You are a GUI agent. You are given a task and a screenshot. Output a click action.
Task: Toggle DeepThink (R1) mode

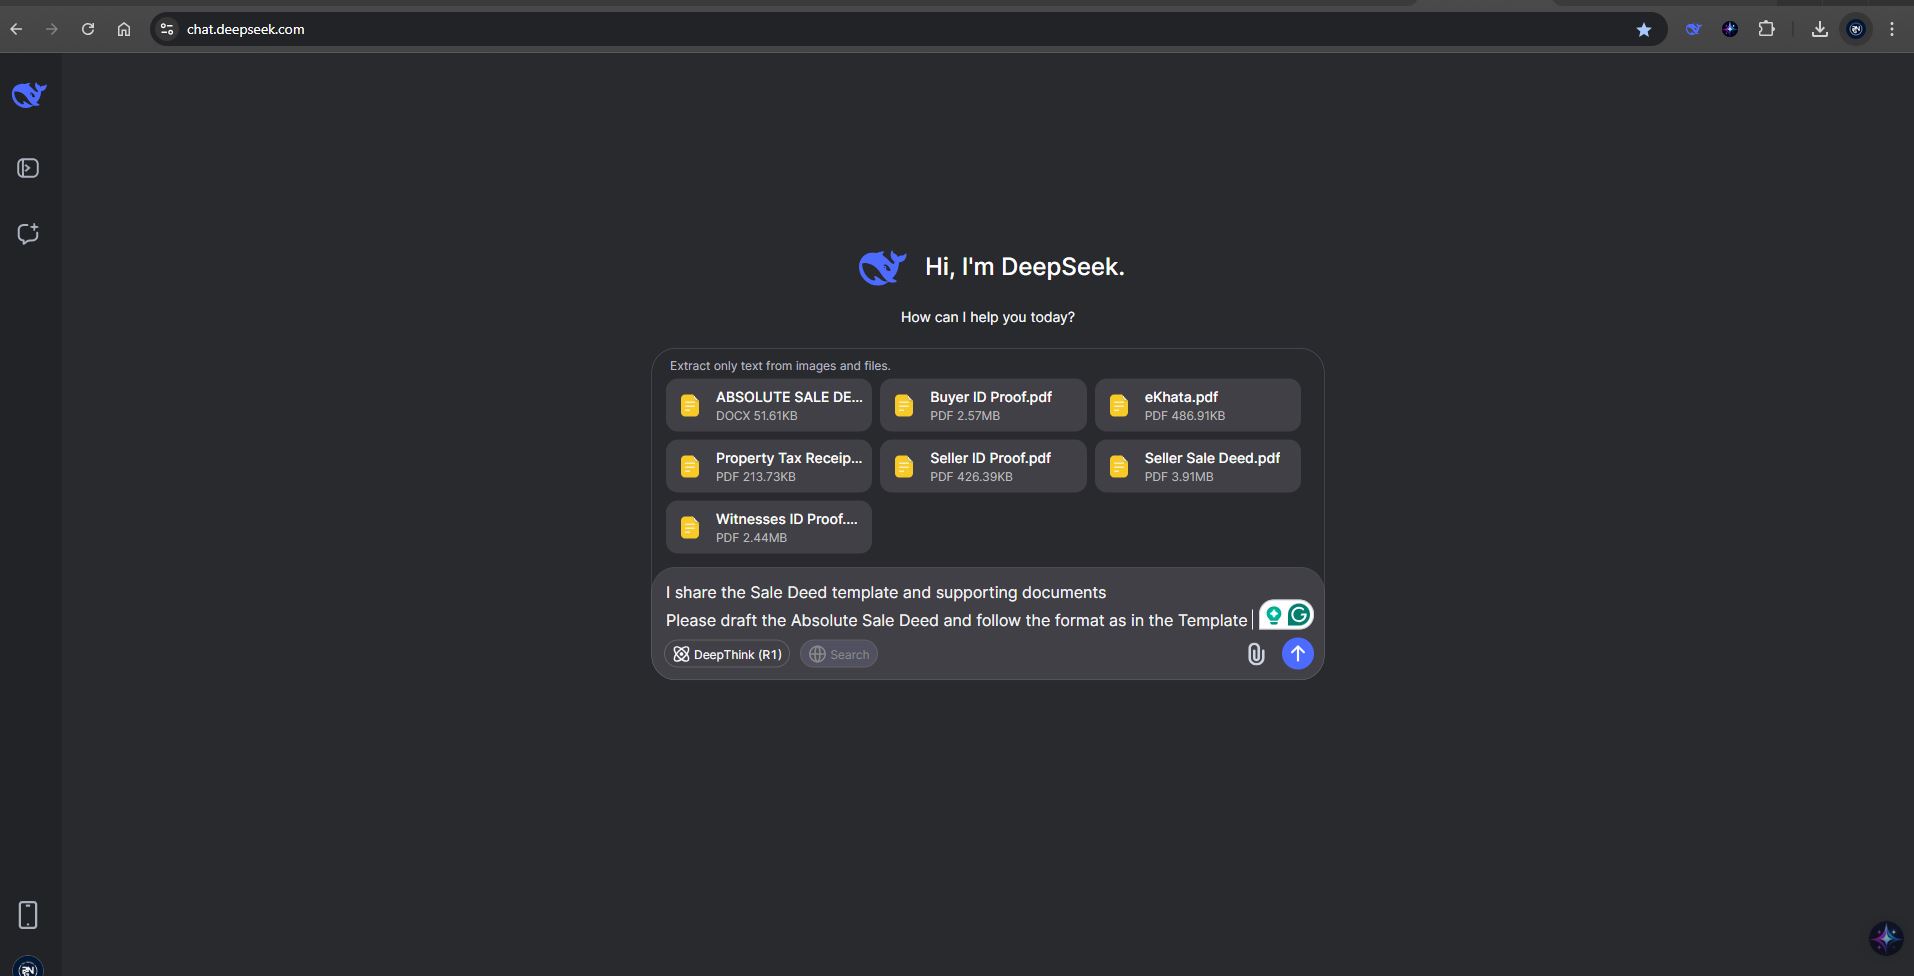[x=727, y=654]
